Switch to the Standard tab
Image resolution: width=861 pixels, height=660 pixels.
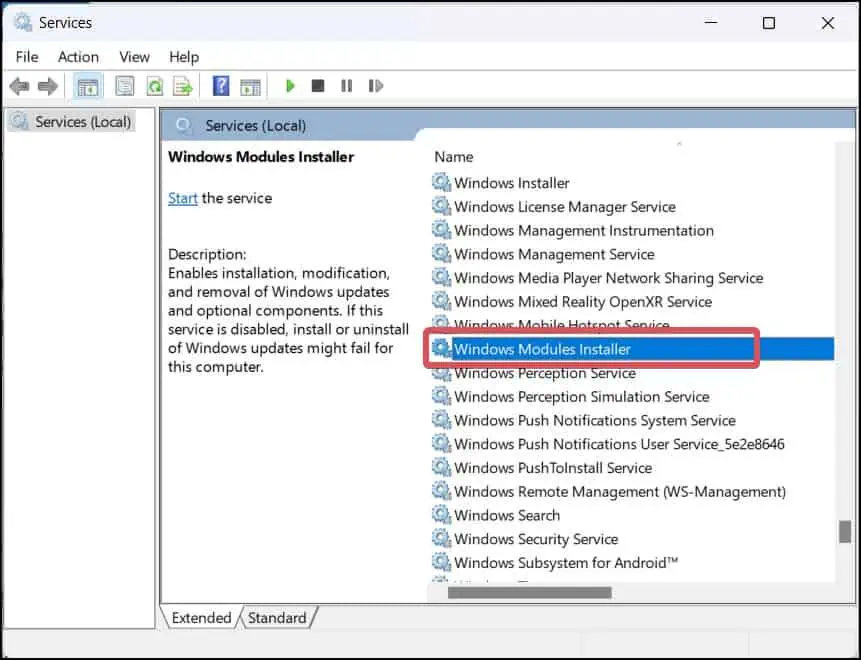click(x=277, y=618)
